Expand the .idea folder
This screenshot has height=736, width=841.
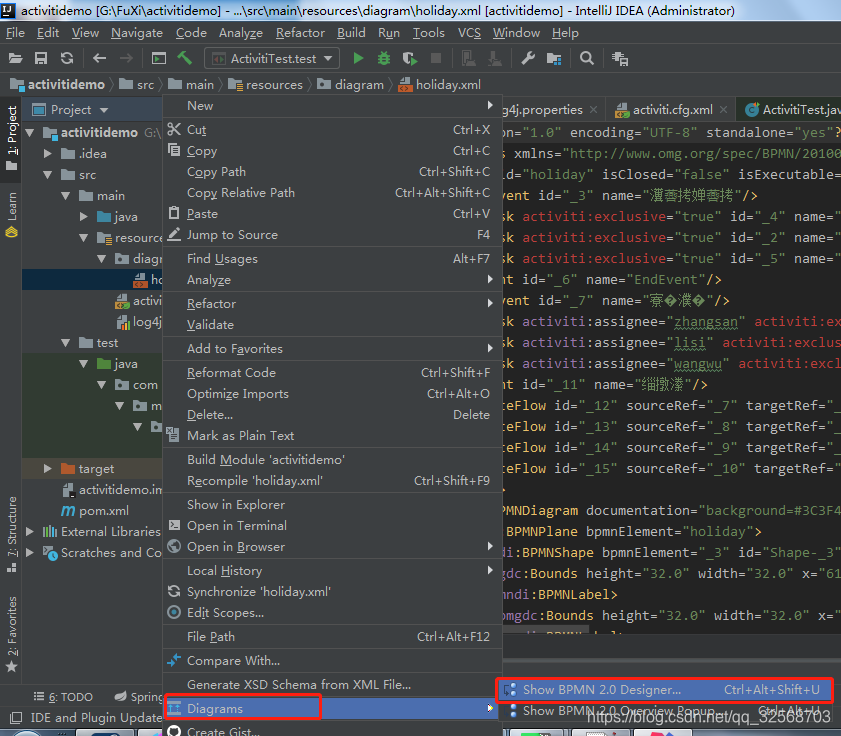click(48, 153)
